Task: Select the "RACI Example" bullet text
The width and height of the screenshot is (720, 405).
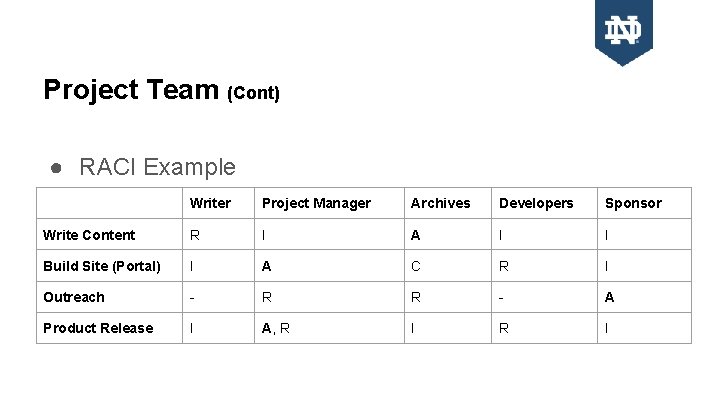Action: [x=157, y=167]
